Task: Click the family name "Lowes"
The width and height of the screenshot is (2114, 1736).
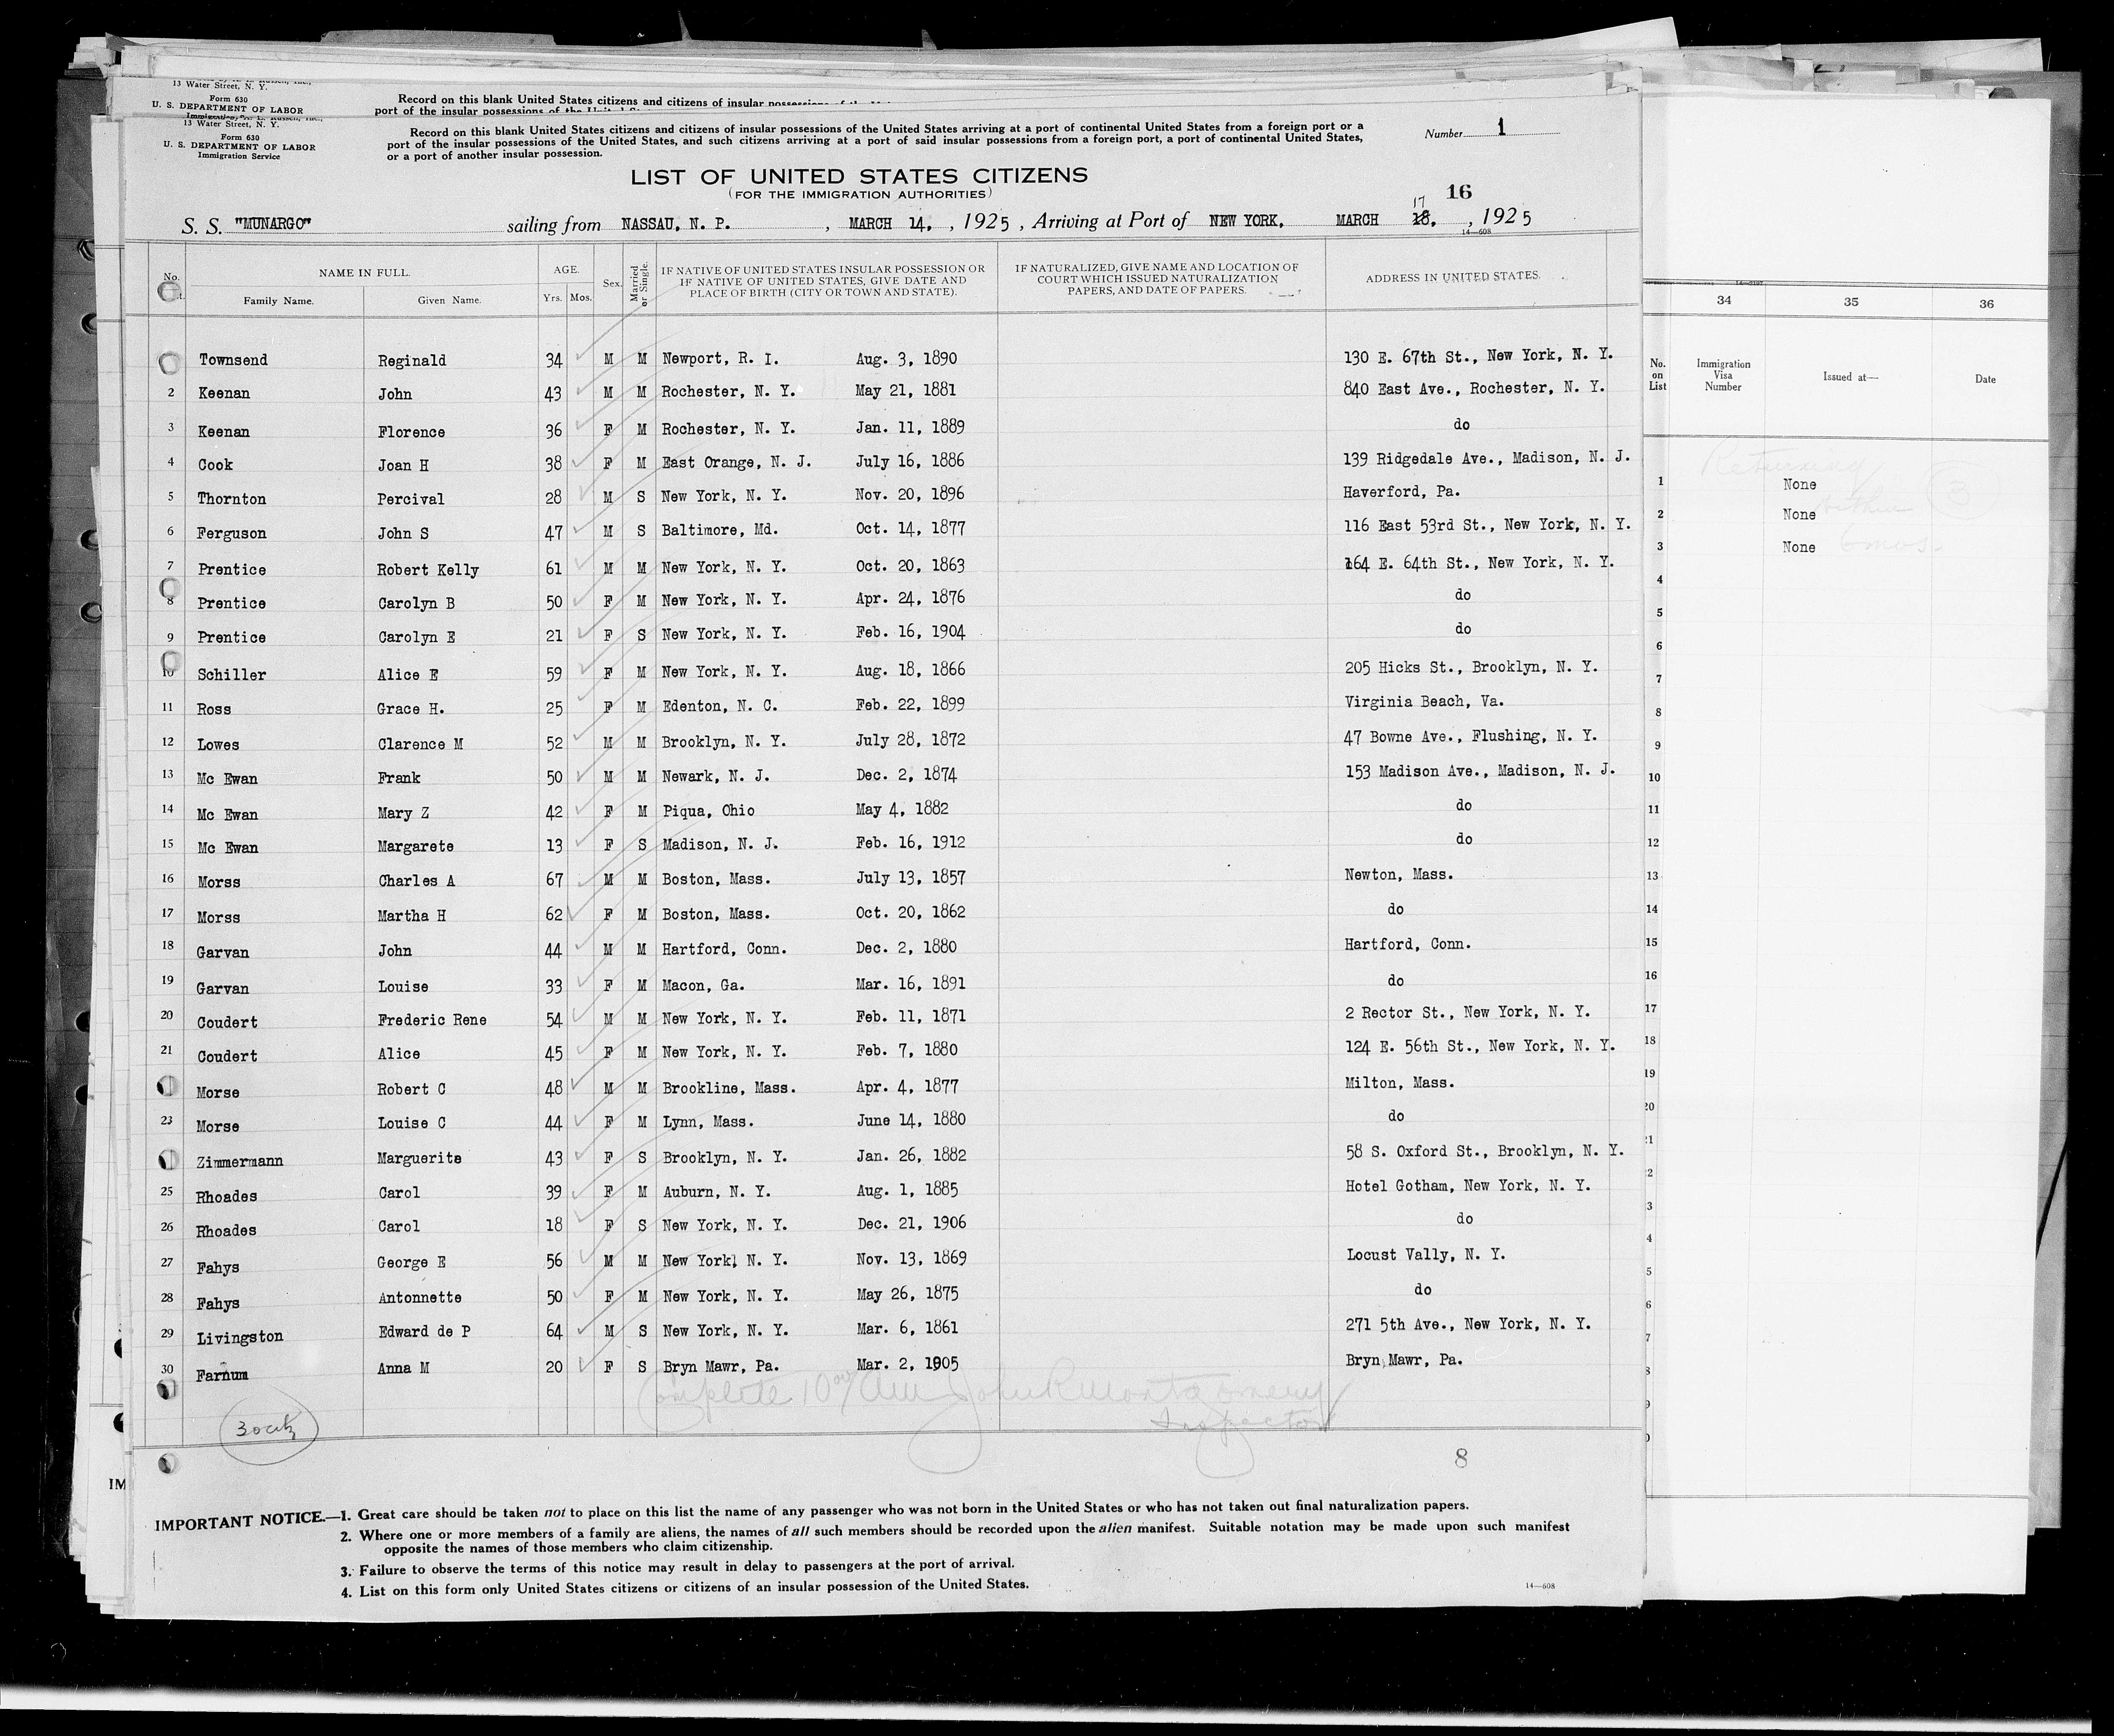Action: pyautogui.click(x=218, y=745)
